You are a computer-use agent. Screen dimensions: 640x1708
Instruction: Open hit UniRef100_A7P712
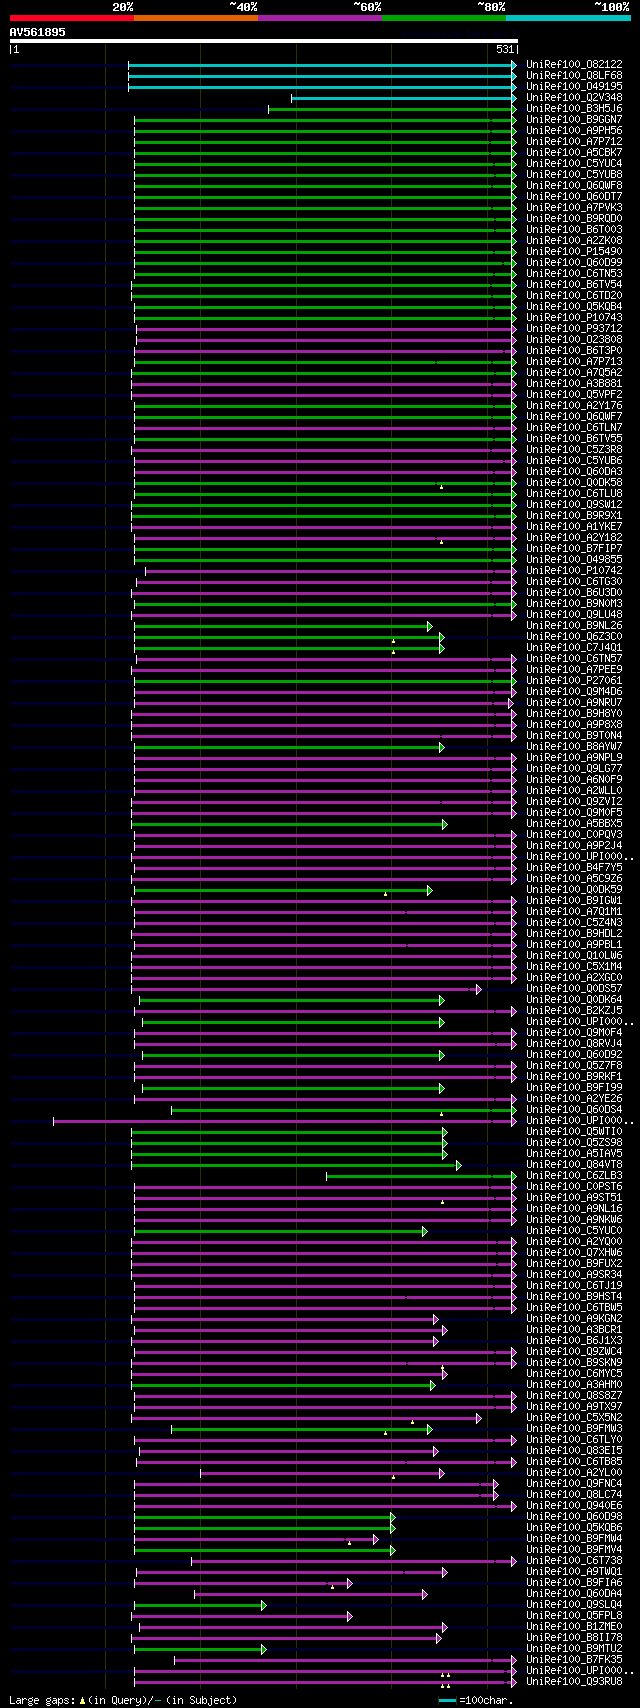pos(574,141)
